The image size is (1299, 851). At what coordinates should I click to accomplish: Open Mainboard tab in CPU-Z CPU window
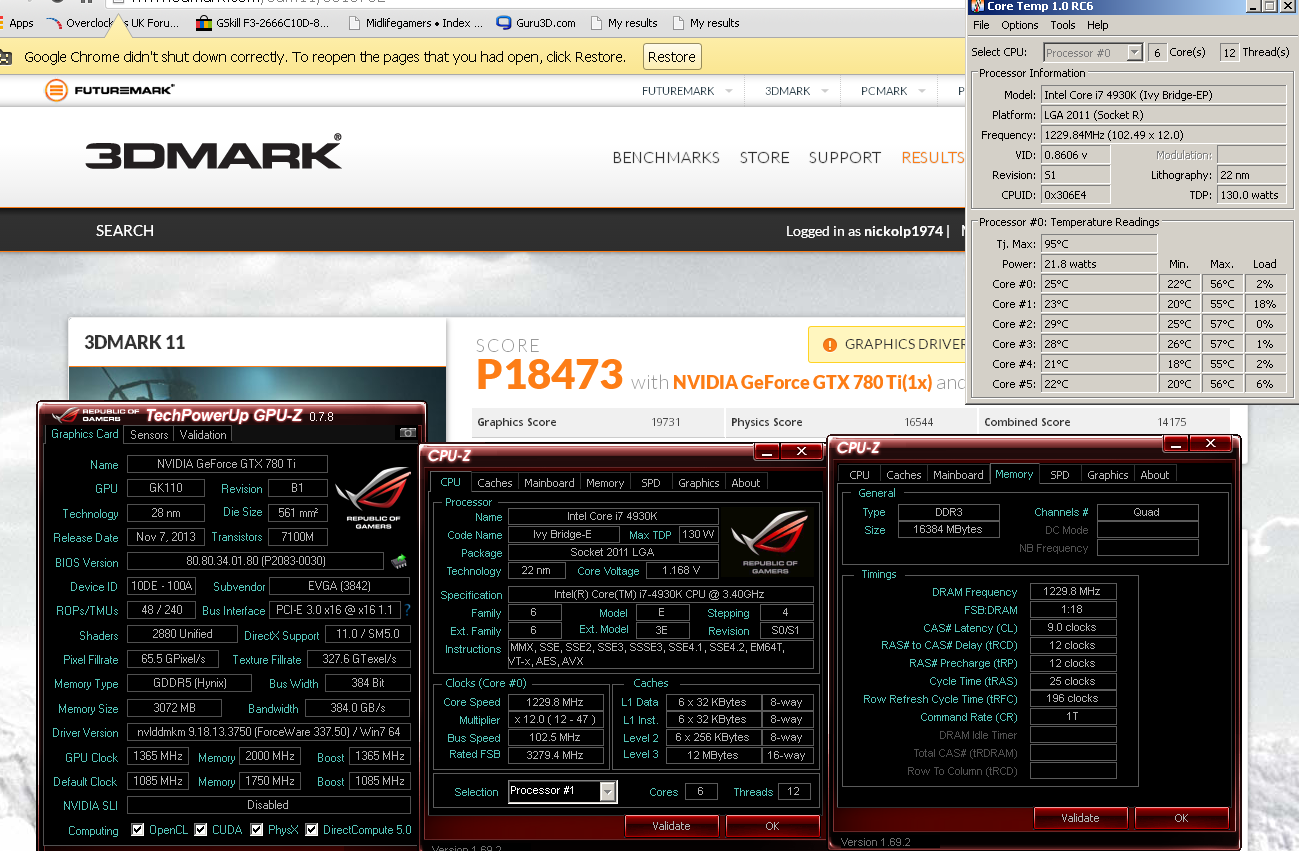click(x=549, y=483)
